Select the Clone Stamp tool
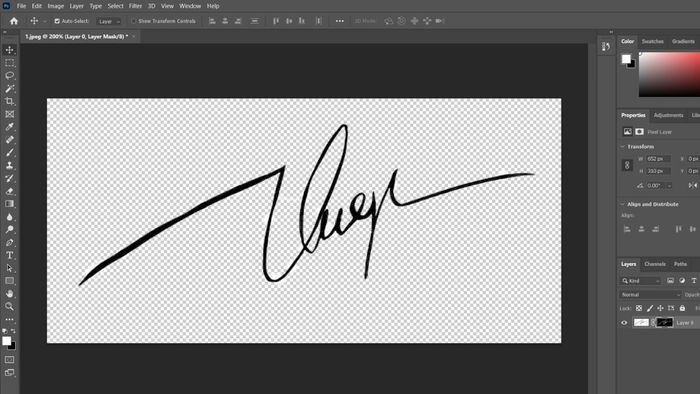This screenshot has height=394, width=700. coord(9,166)
